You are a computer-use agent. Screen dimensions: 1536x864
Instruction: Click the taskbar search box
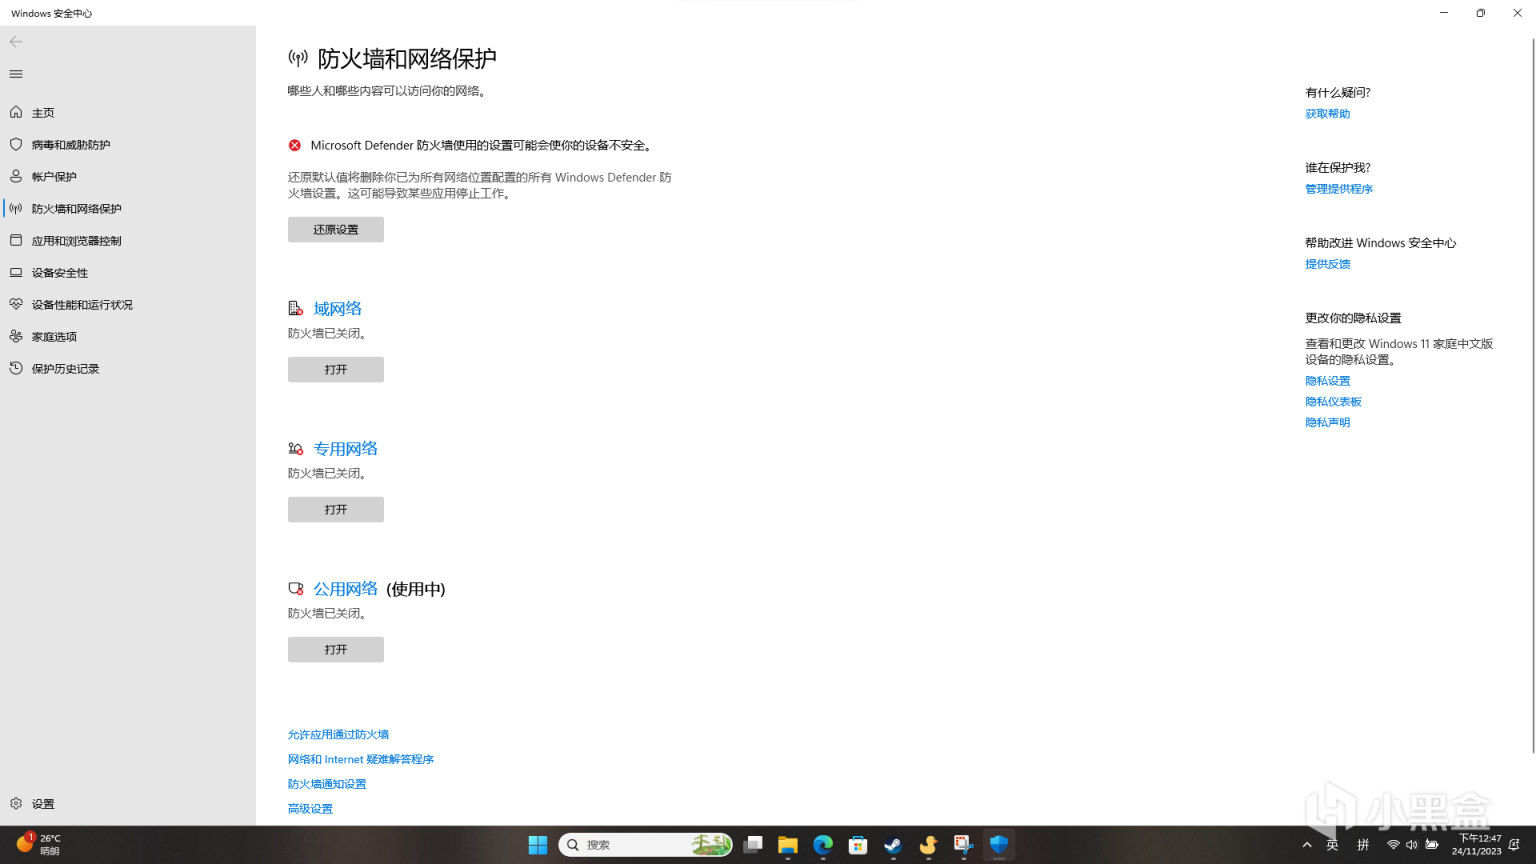[645, 845]
